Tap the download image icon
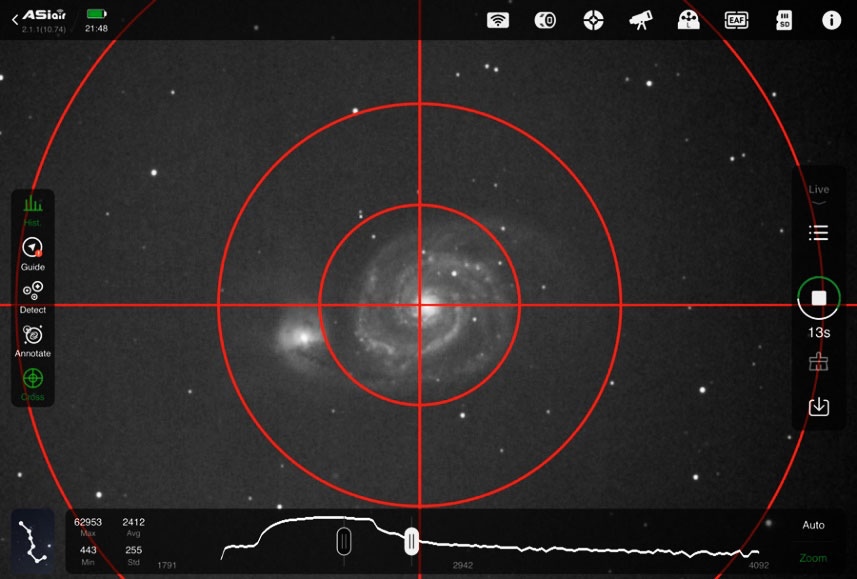The width and height of the screenshot is (857, 579). coord(818,406)
